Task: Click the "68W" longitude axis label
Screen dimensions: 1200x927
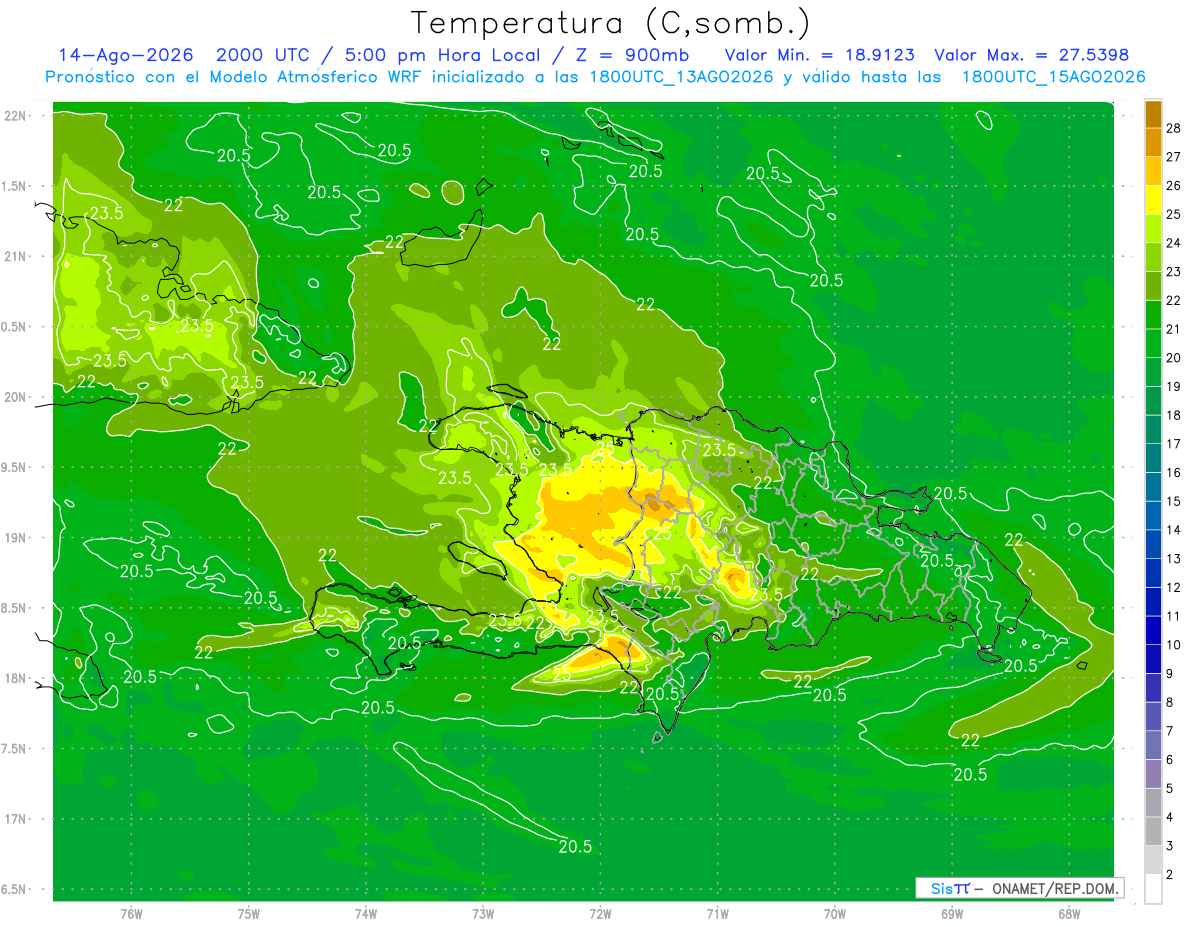Action: [x=1069, y=913]
